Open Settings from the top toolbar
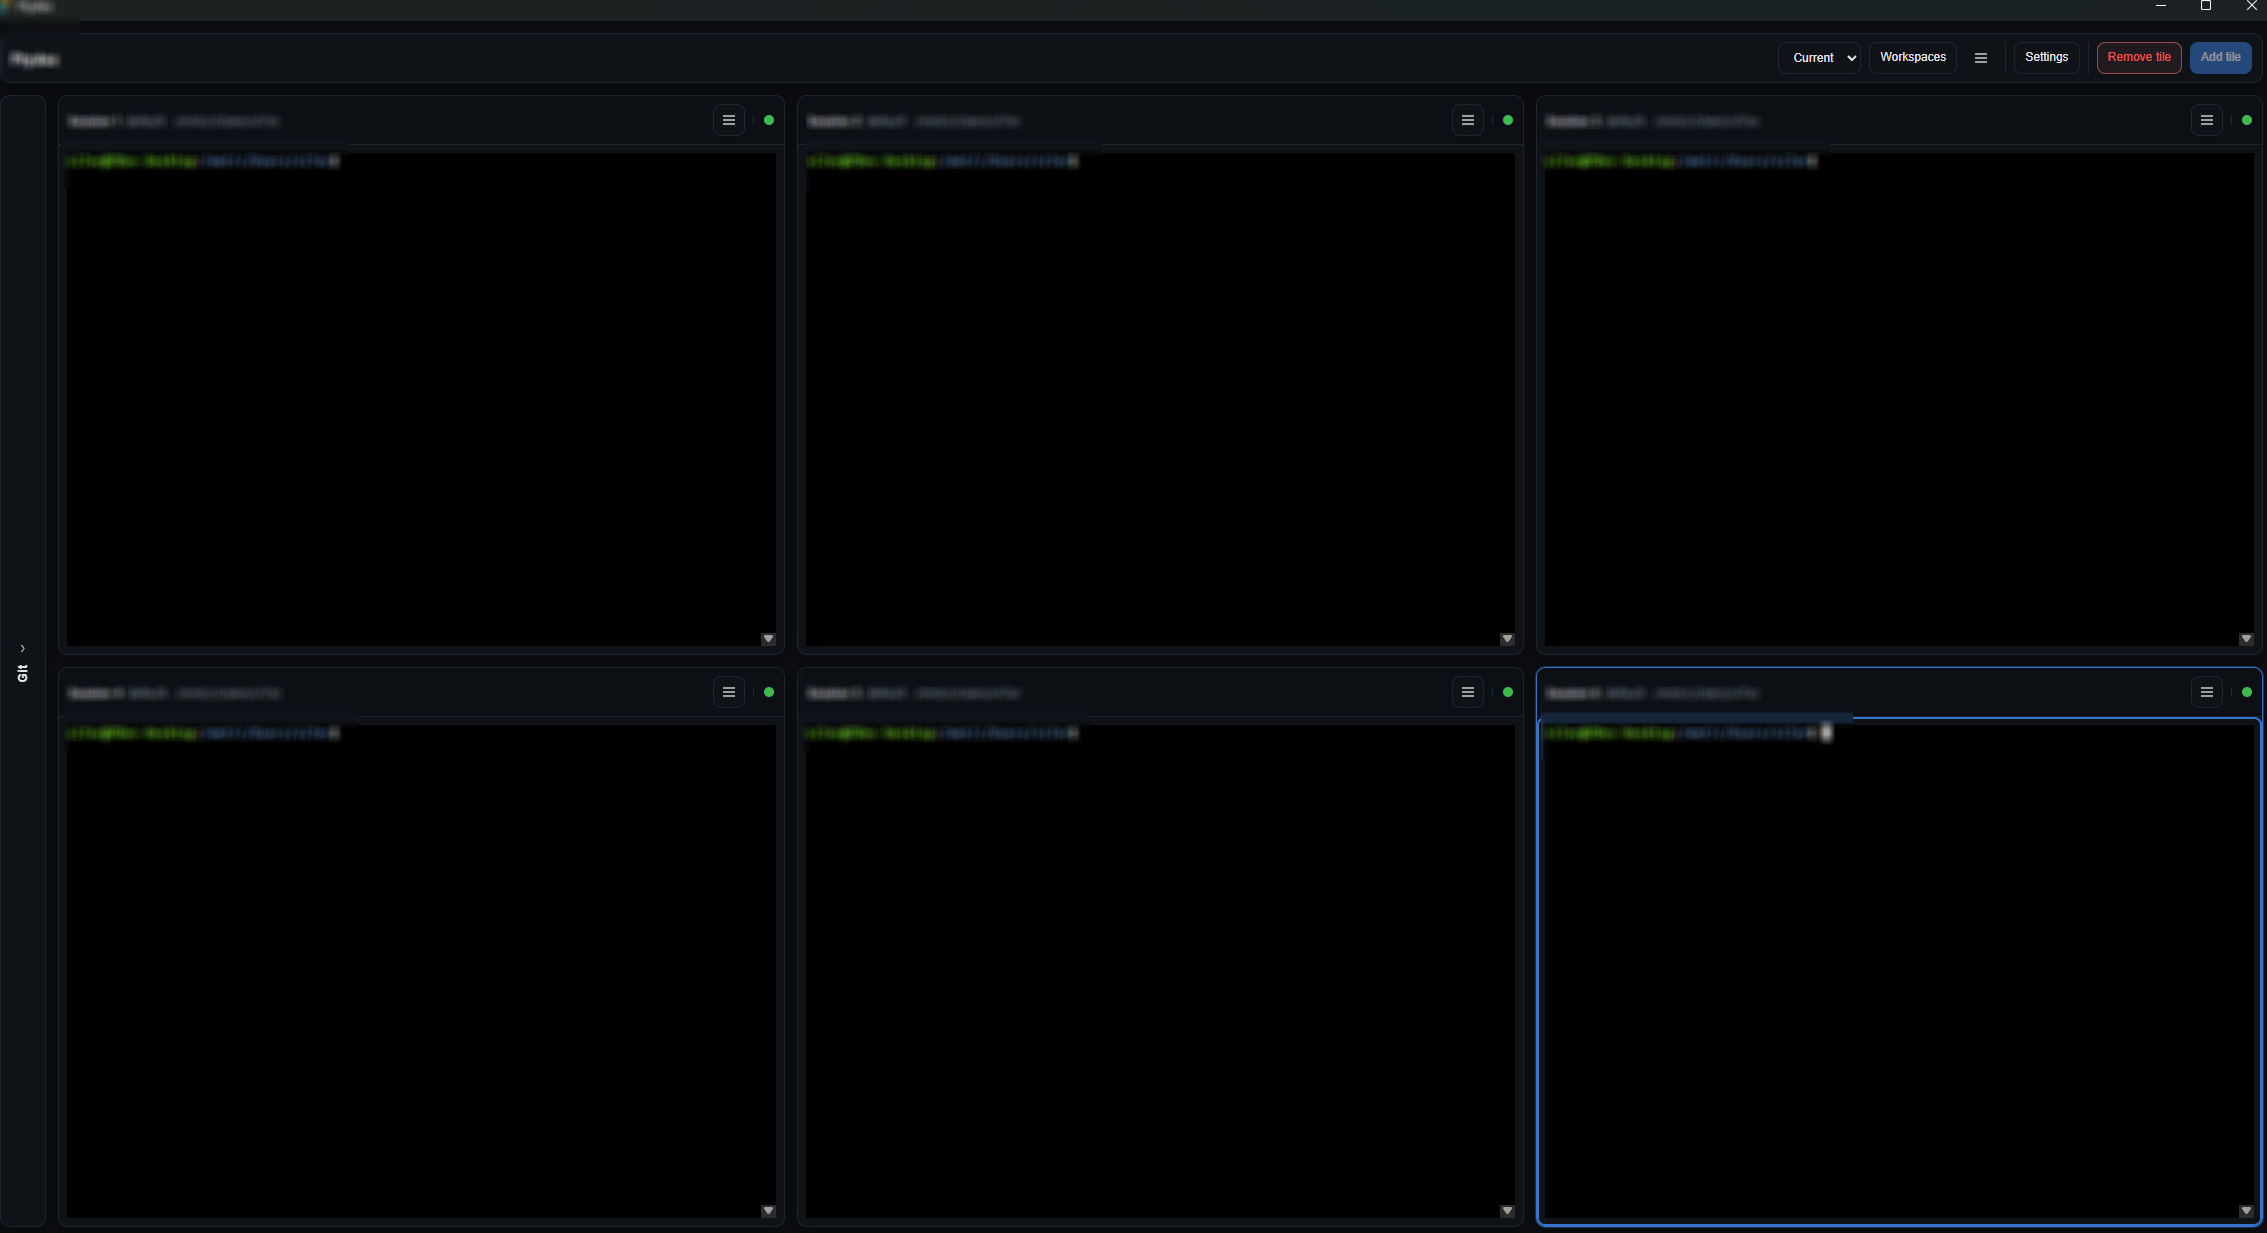 click(x=2046, y=57)
